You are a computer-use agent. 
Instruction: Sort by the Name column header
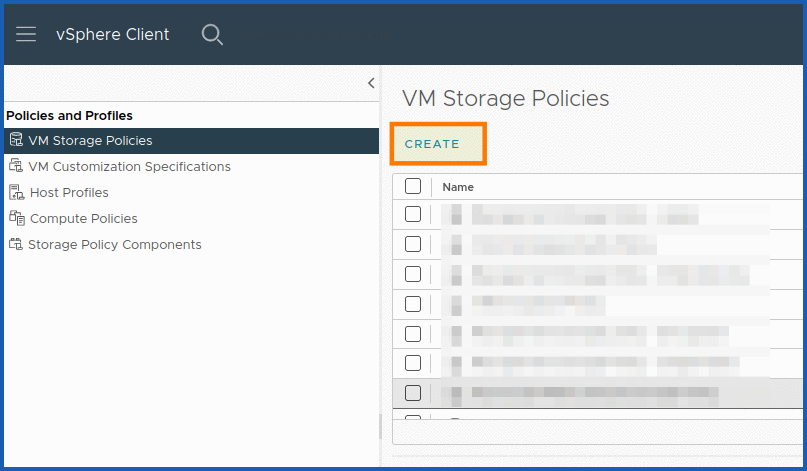(458, 187)
